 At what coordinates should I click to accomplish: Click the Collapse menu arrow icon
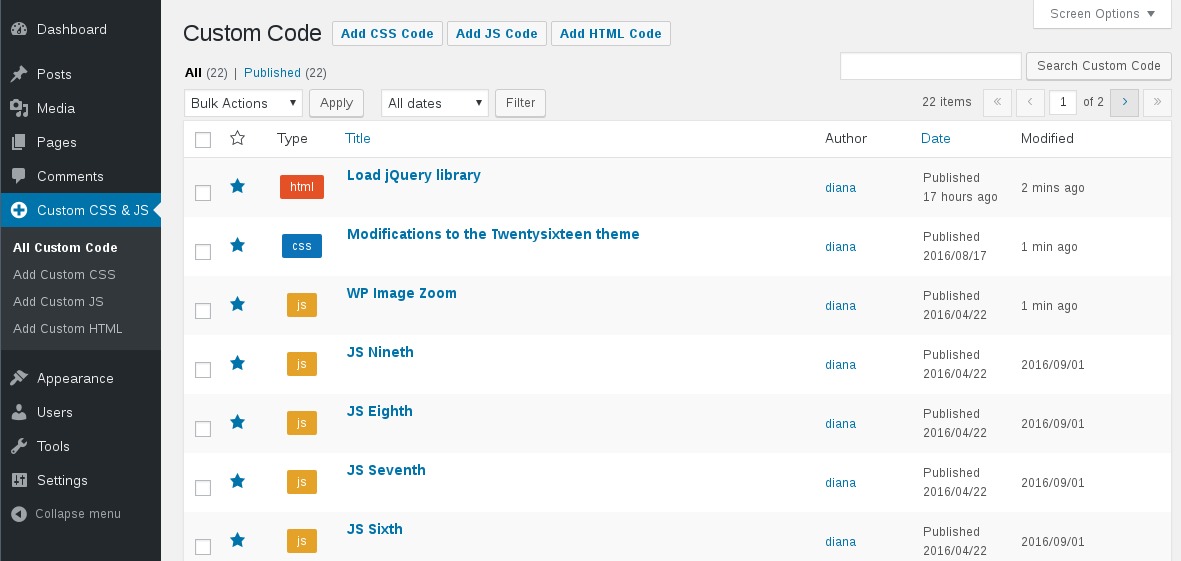pos(19,514)
